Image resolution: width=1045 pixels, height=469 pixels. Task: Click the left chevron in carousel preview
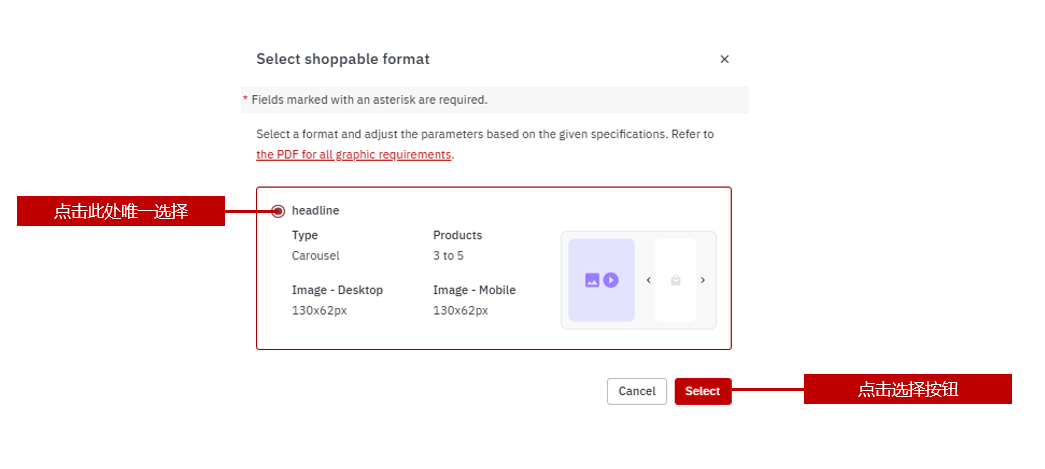point(648,281)
